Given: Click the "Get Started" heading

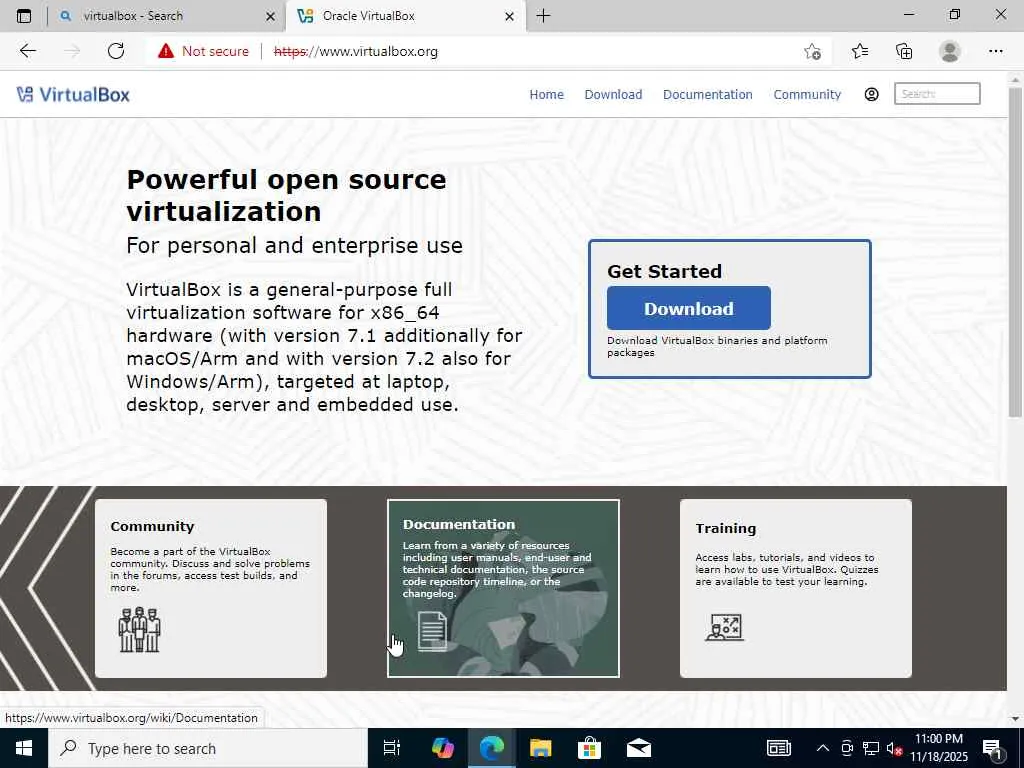Looking at the screenshot, I should (x=664, y=271).
